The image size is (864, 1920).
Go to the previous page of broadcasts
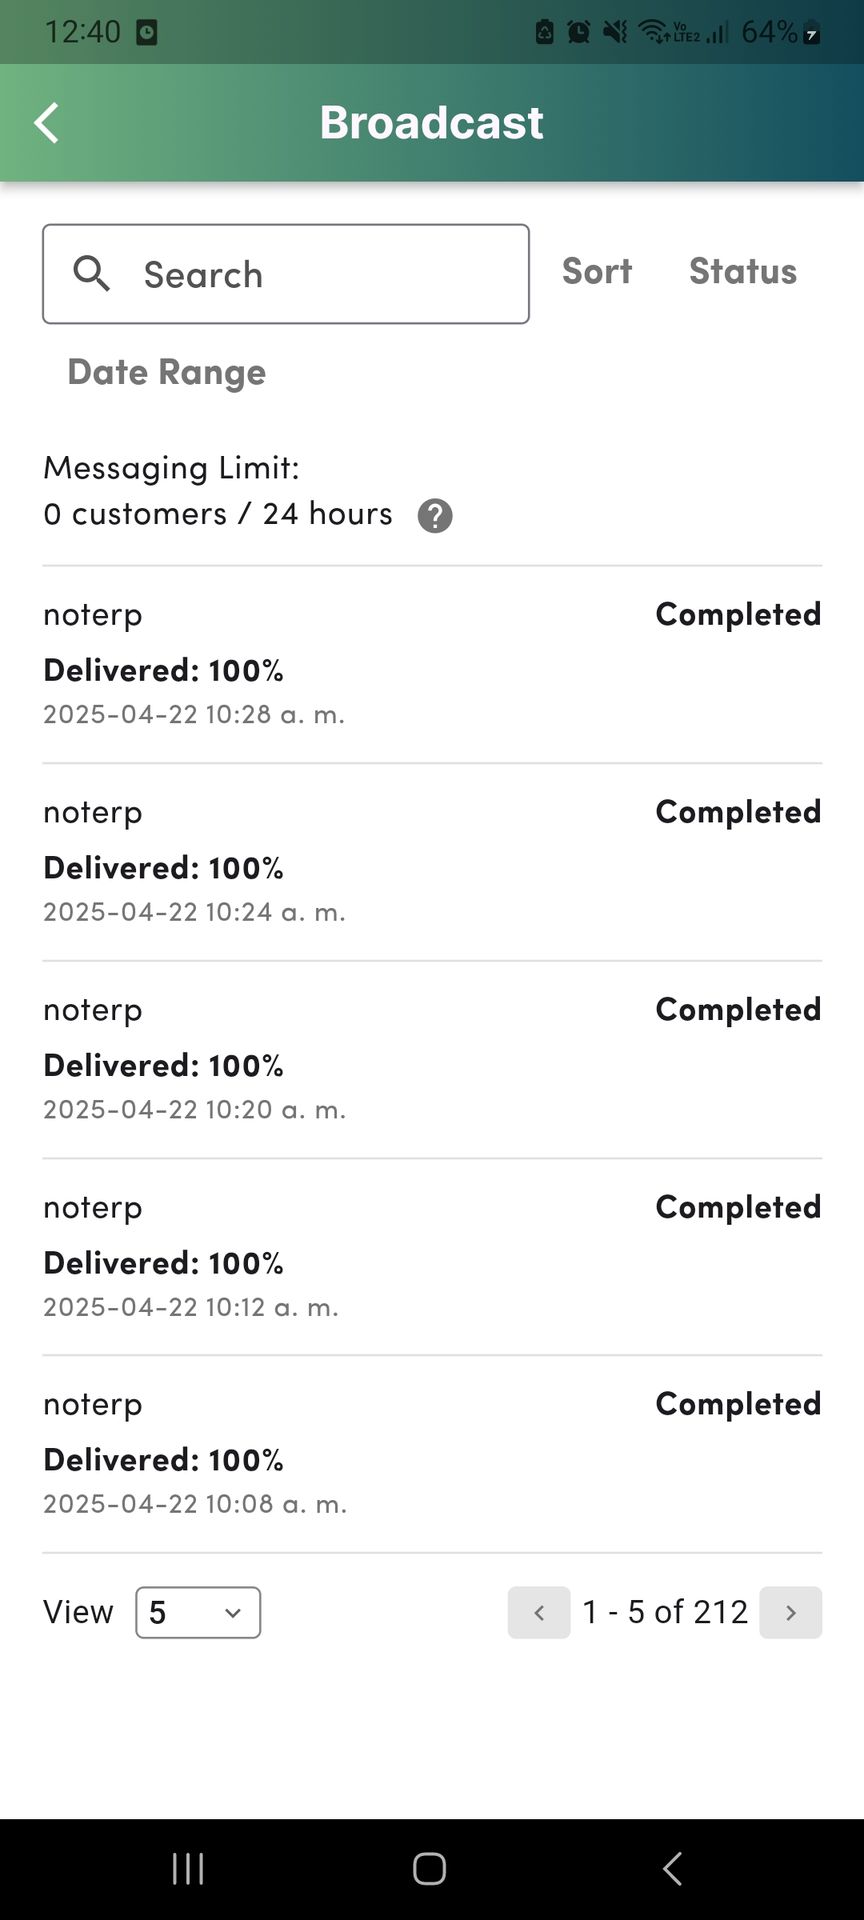pyautogui.click(x=539, y=1612)
